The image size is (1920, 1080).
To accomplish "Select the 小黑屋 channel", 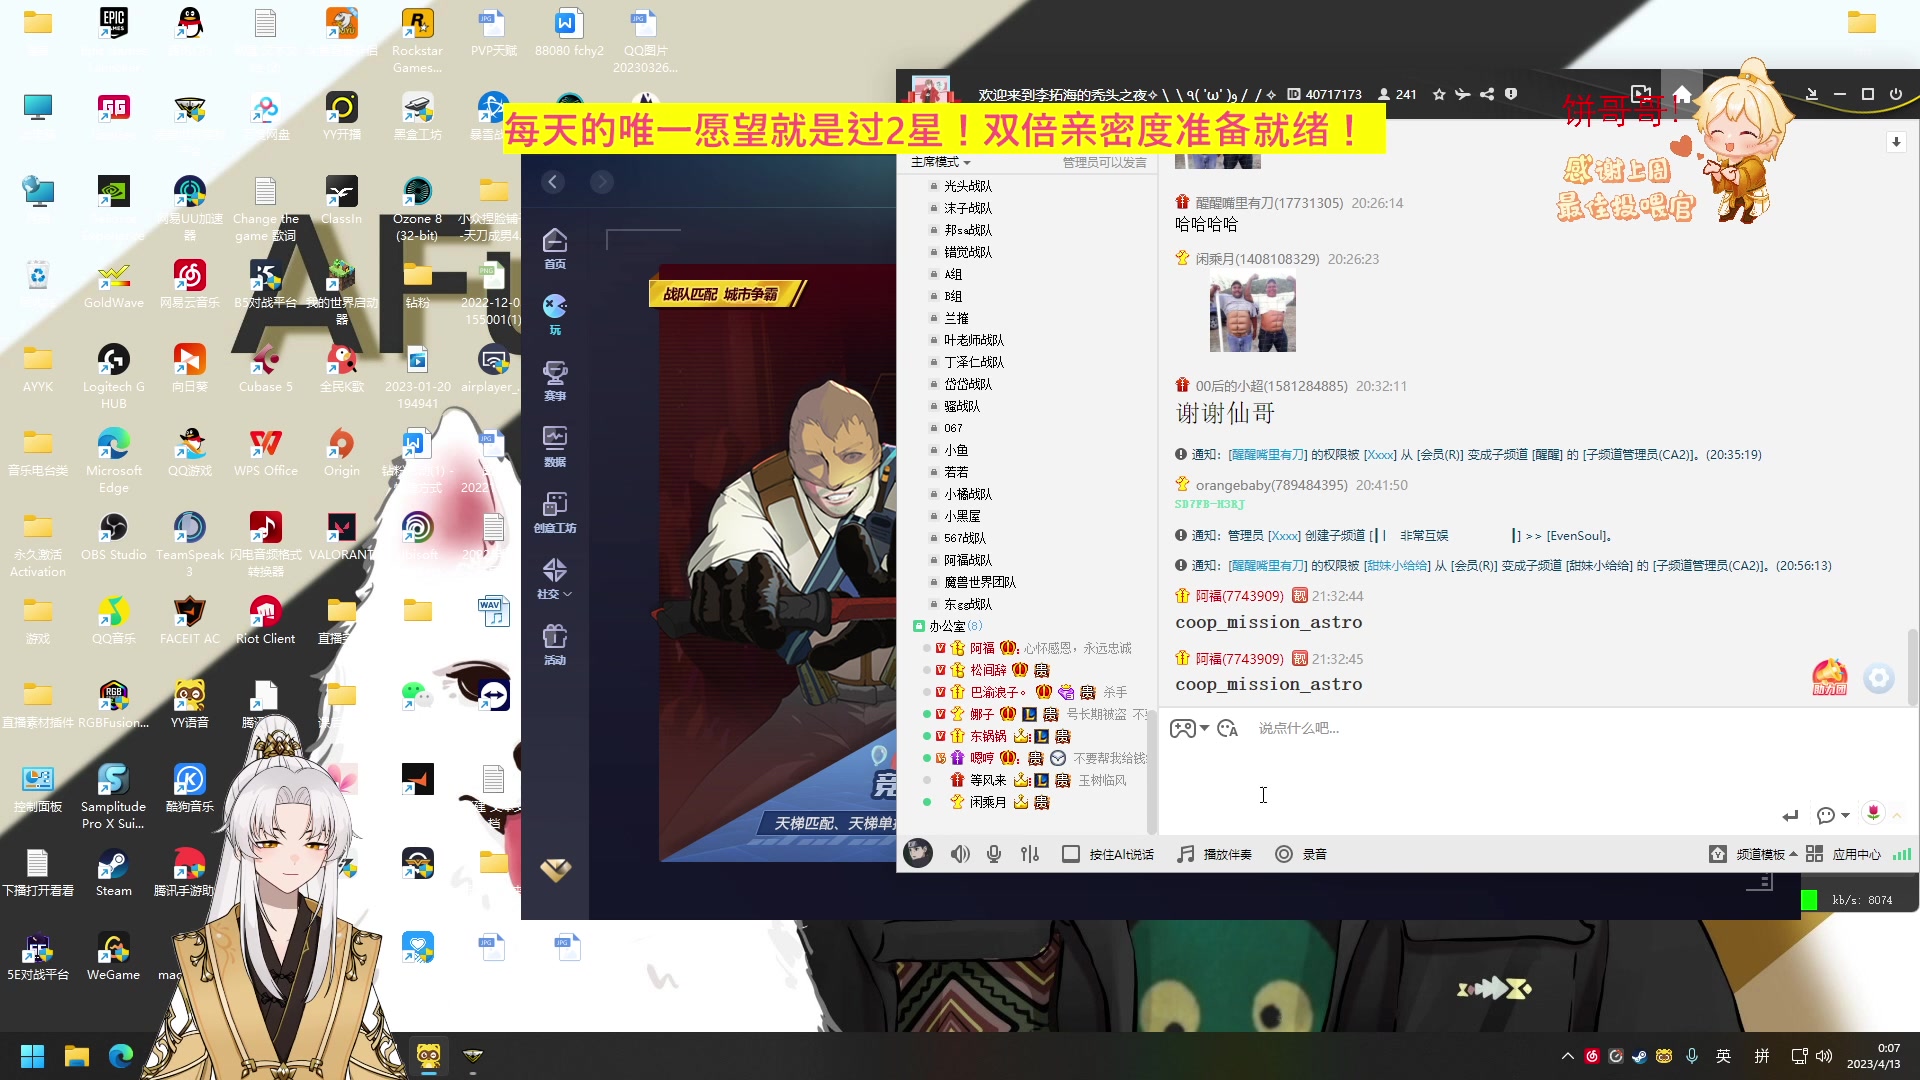I will [x=962, y=516].
